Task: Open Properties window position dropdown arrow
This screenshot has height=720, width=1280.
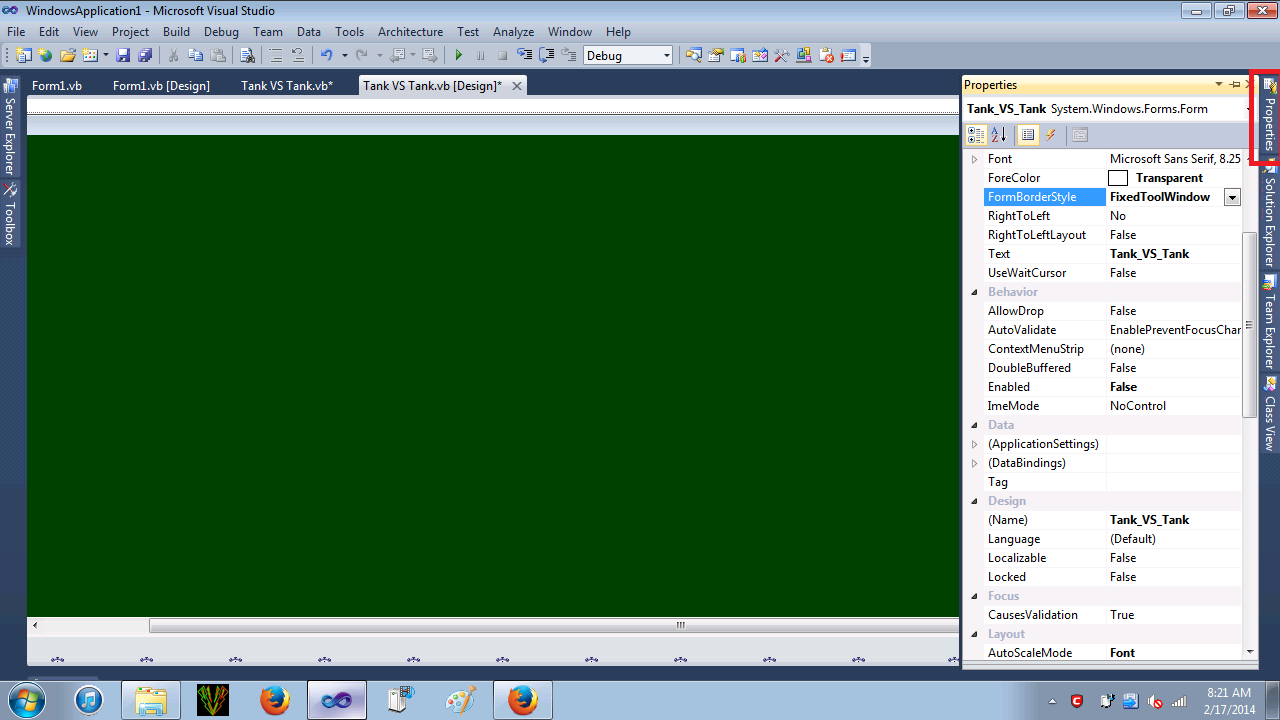Action: tap(1219, 85)
